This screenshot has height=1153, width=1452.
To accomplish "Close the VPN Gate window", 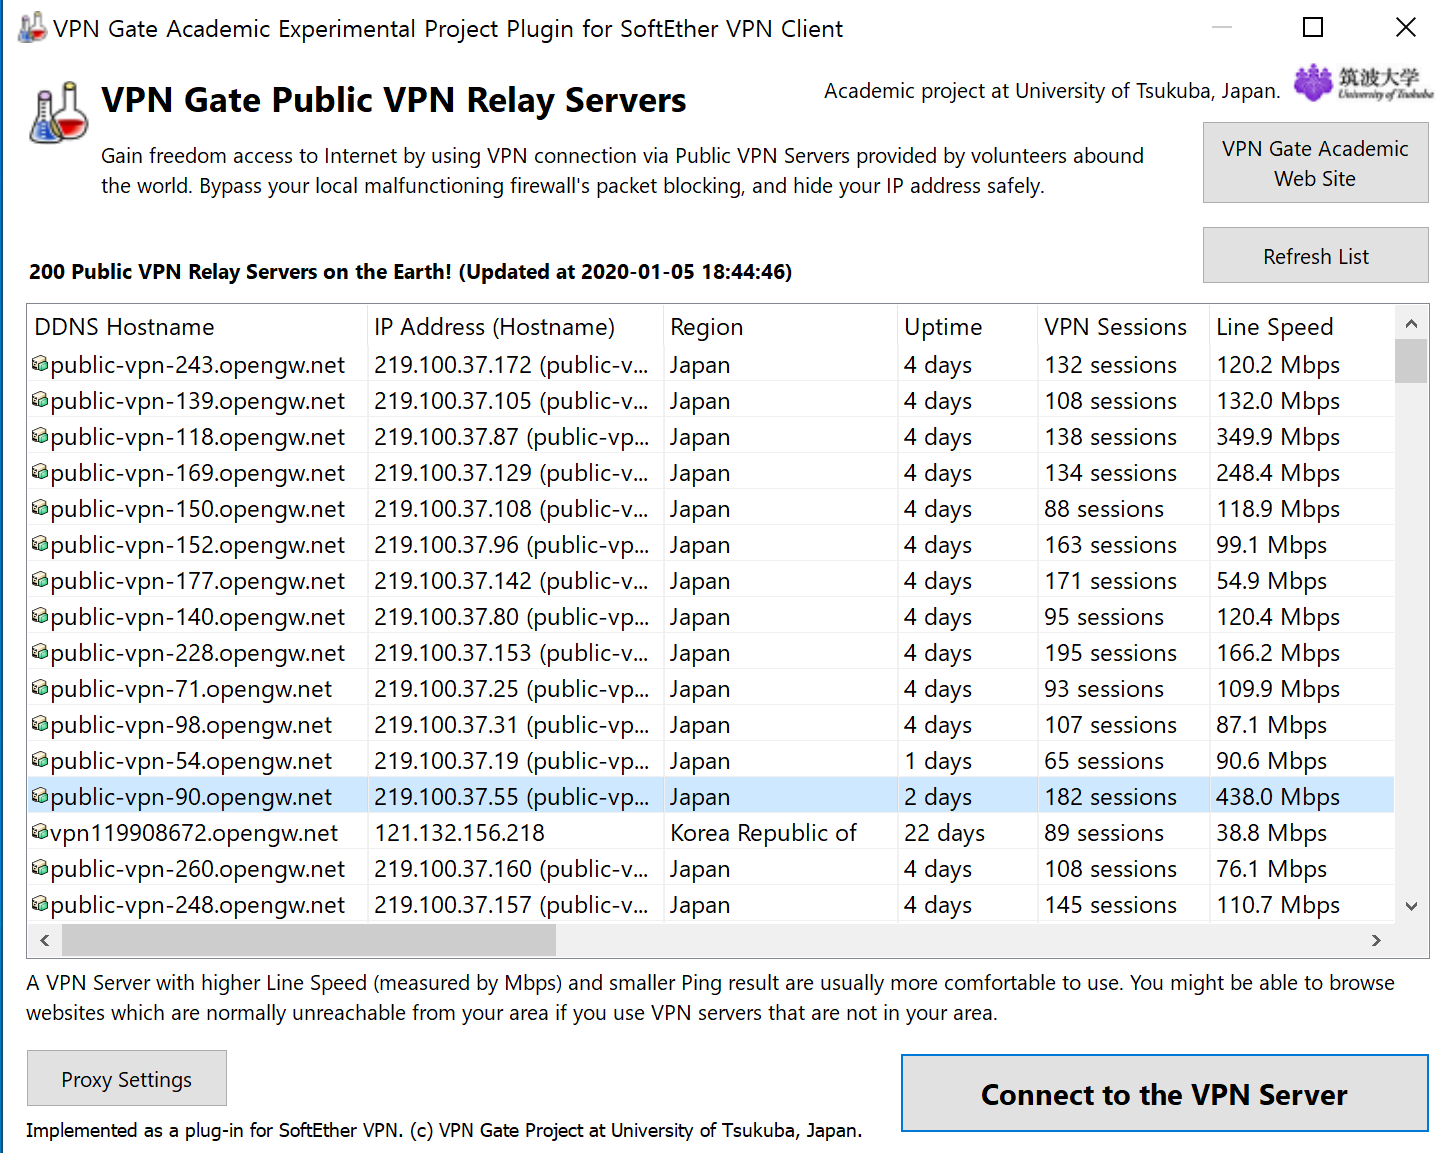I will coord(1405,28).
